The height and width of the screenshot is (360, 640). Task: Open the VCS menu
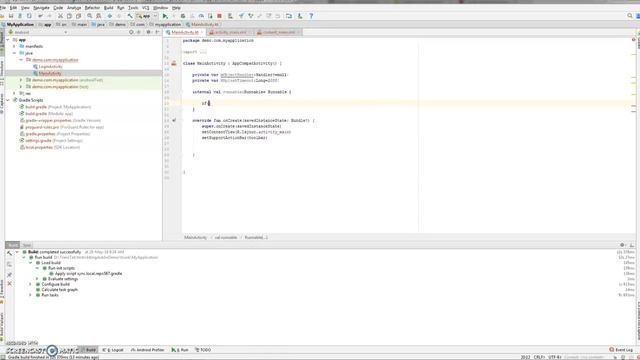[x=145, y=8]
